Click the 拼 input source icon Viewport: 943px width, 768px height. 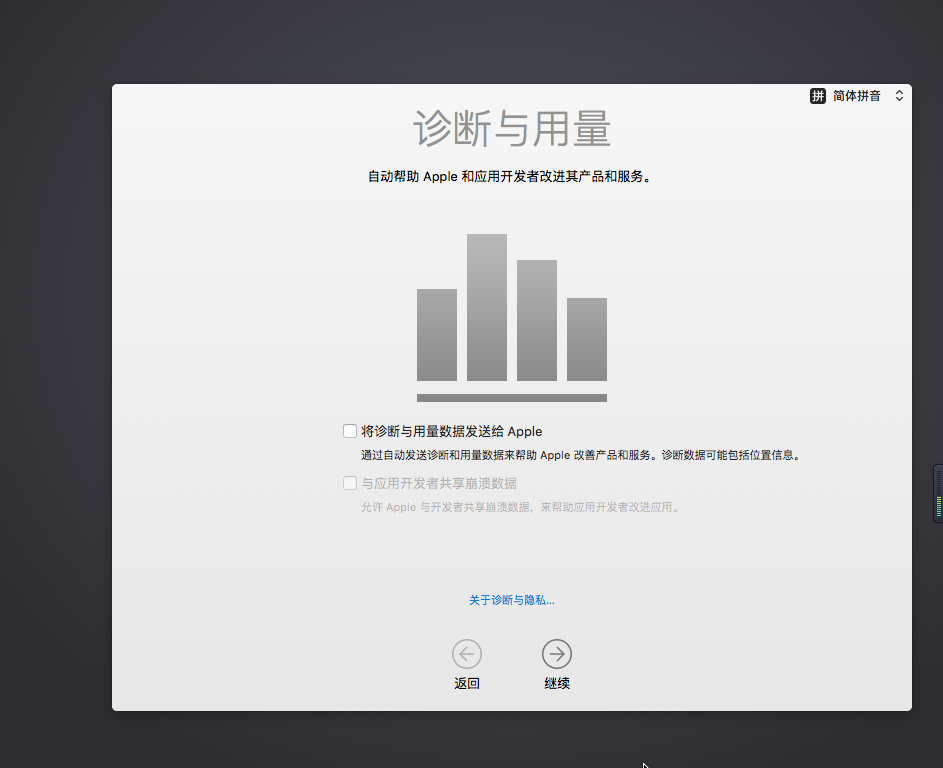[818, 96]
